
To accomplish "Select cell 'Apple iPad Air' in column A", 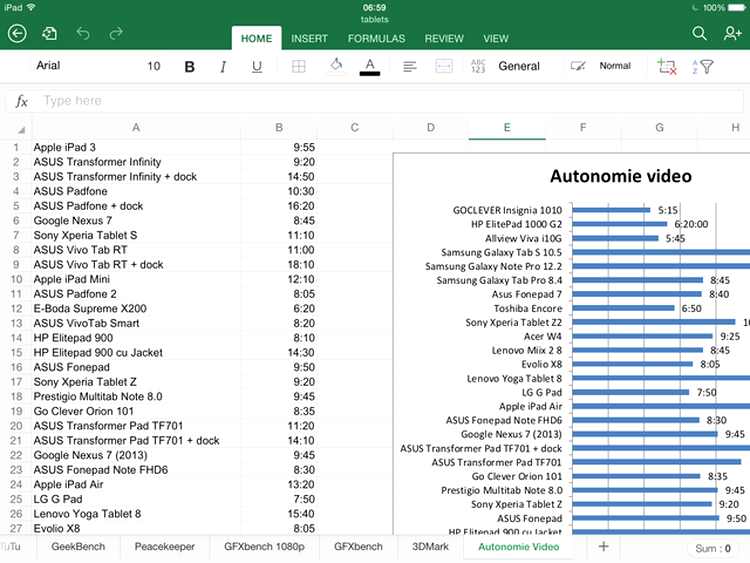I will pyautogui.click(x=136, y=485).
